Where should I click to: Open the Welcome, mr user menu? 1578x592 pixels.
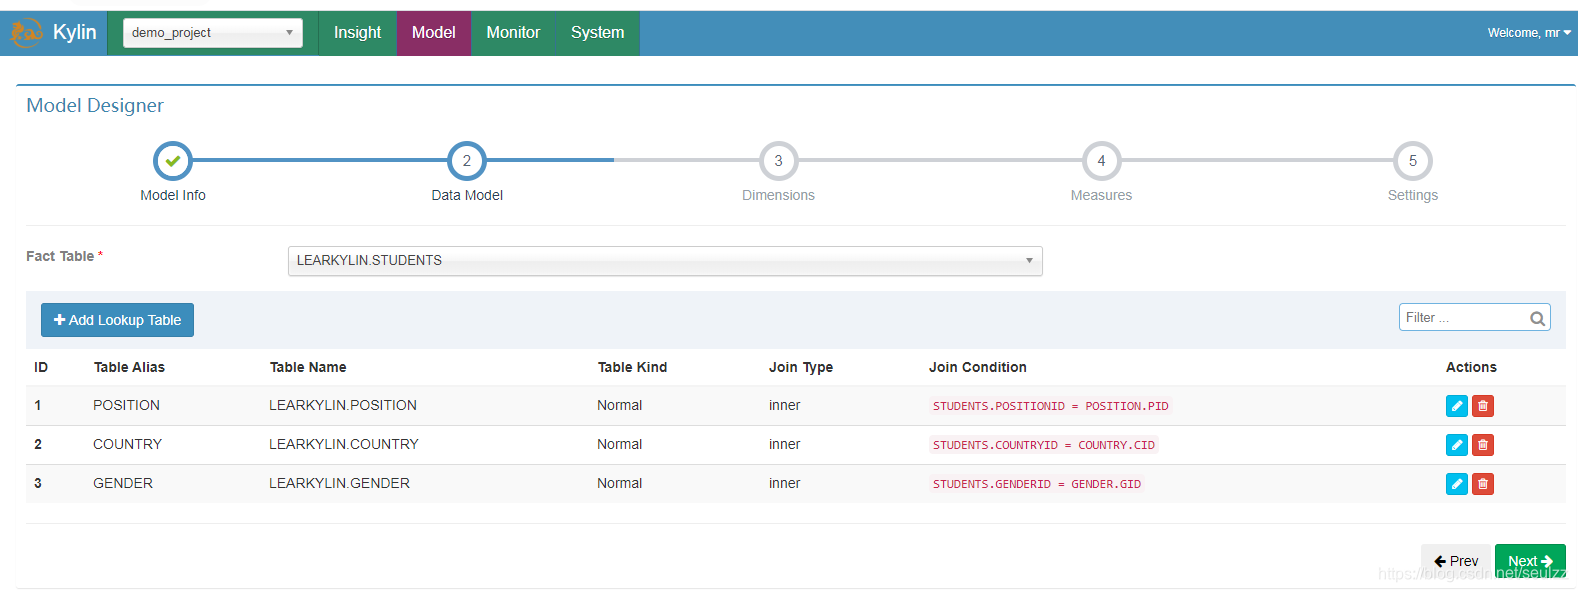pos(1529,33)
